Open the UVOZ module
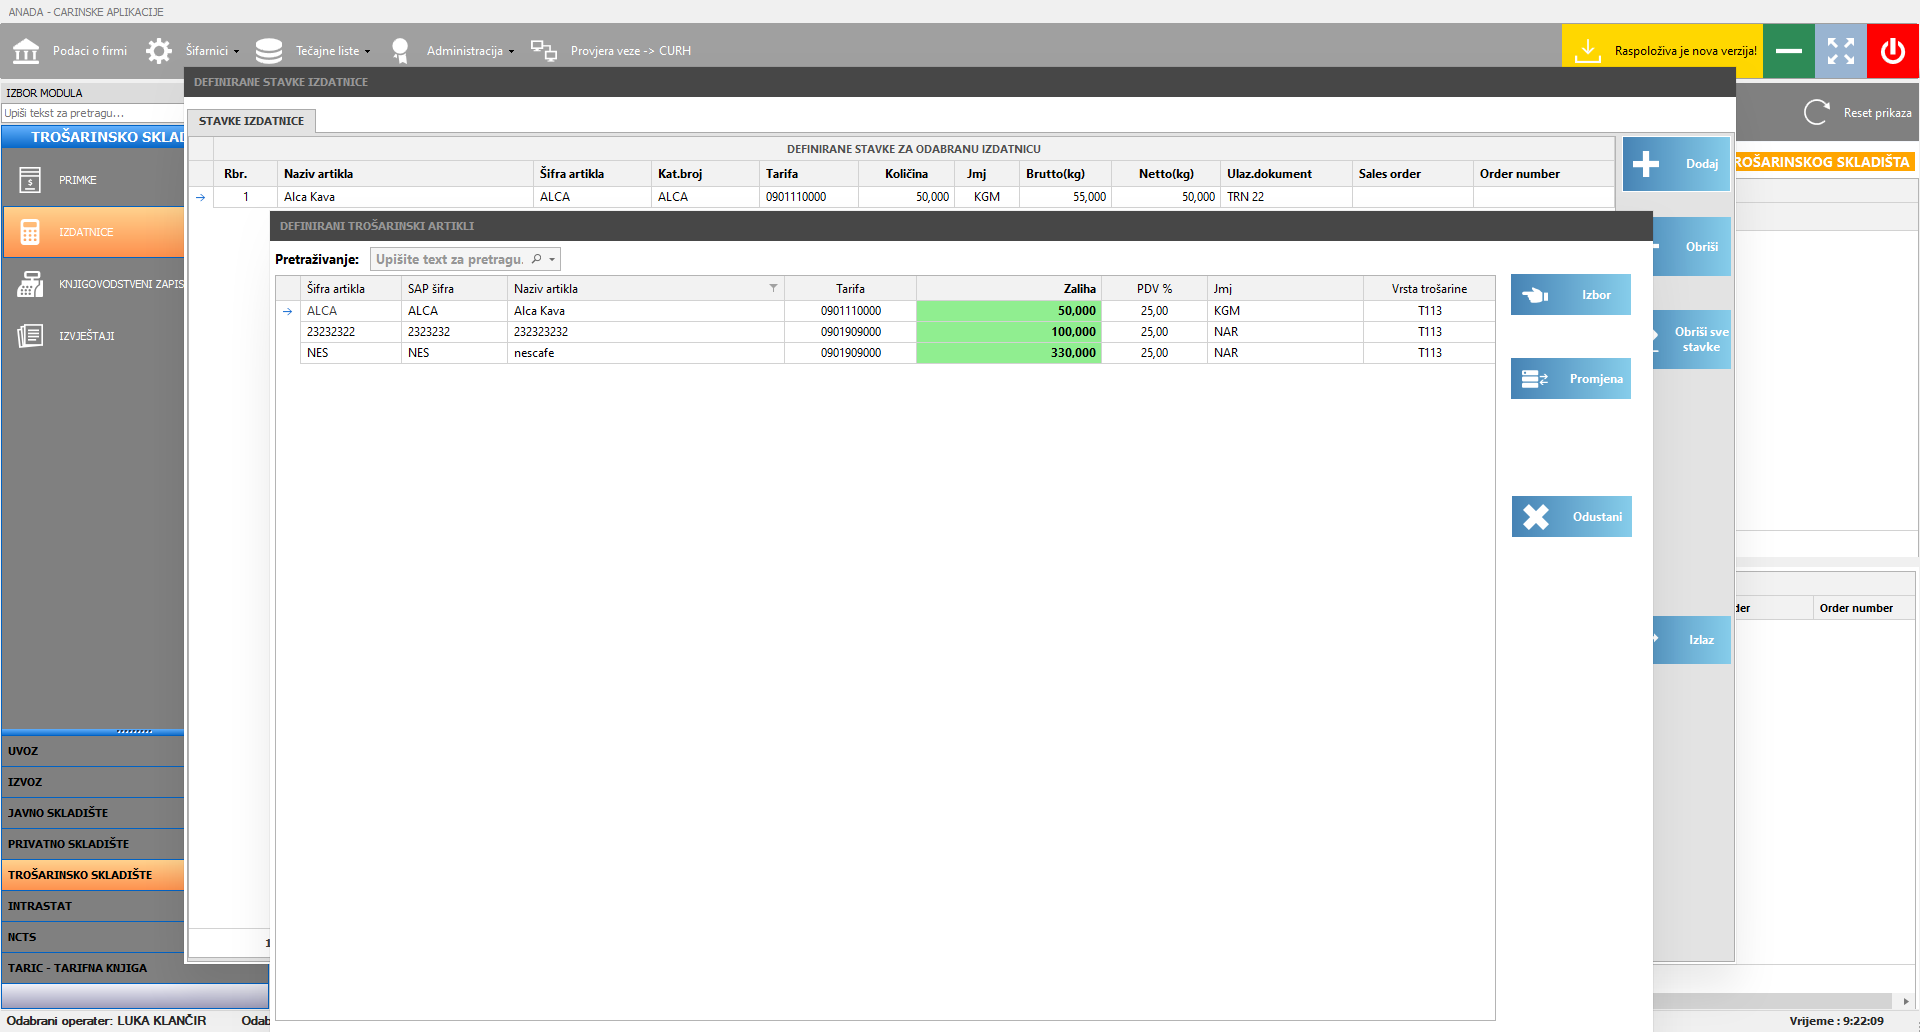Viewport: 1920px width, 1032px height. point(93,751)
